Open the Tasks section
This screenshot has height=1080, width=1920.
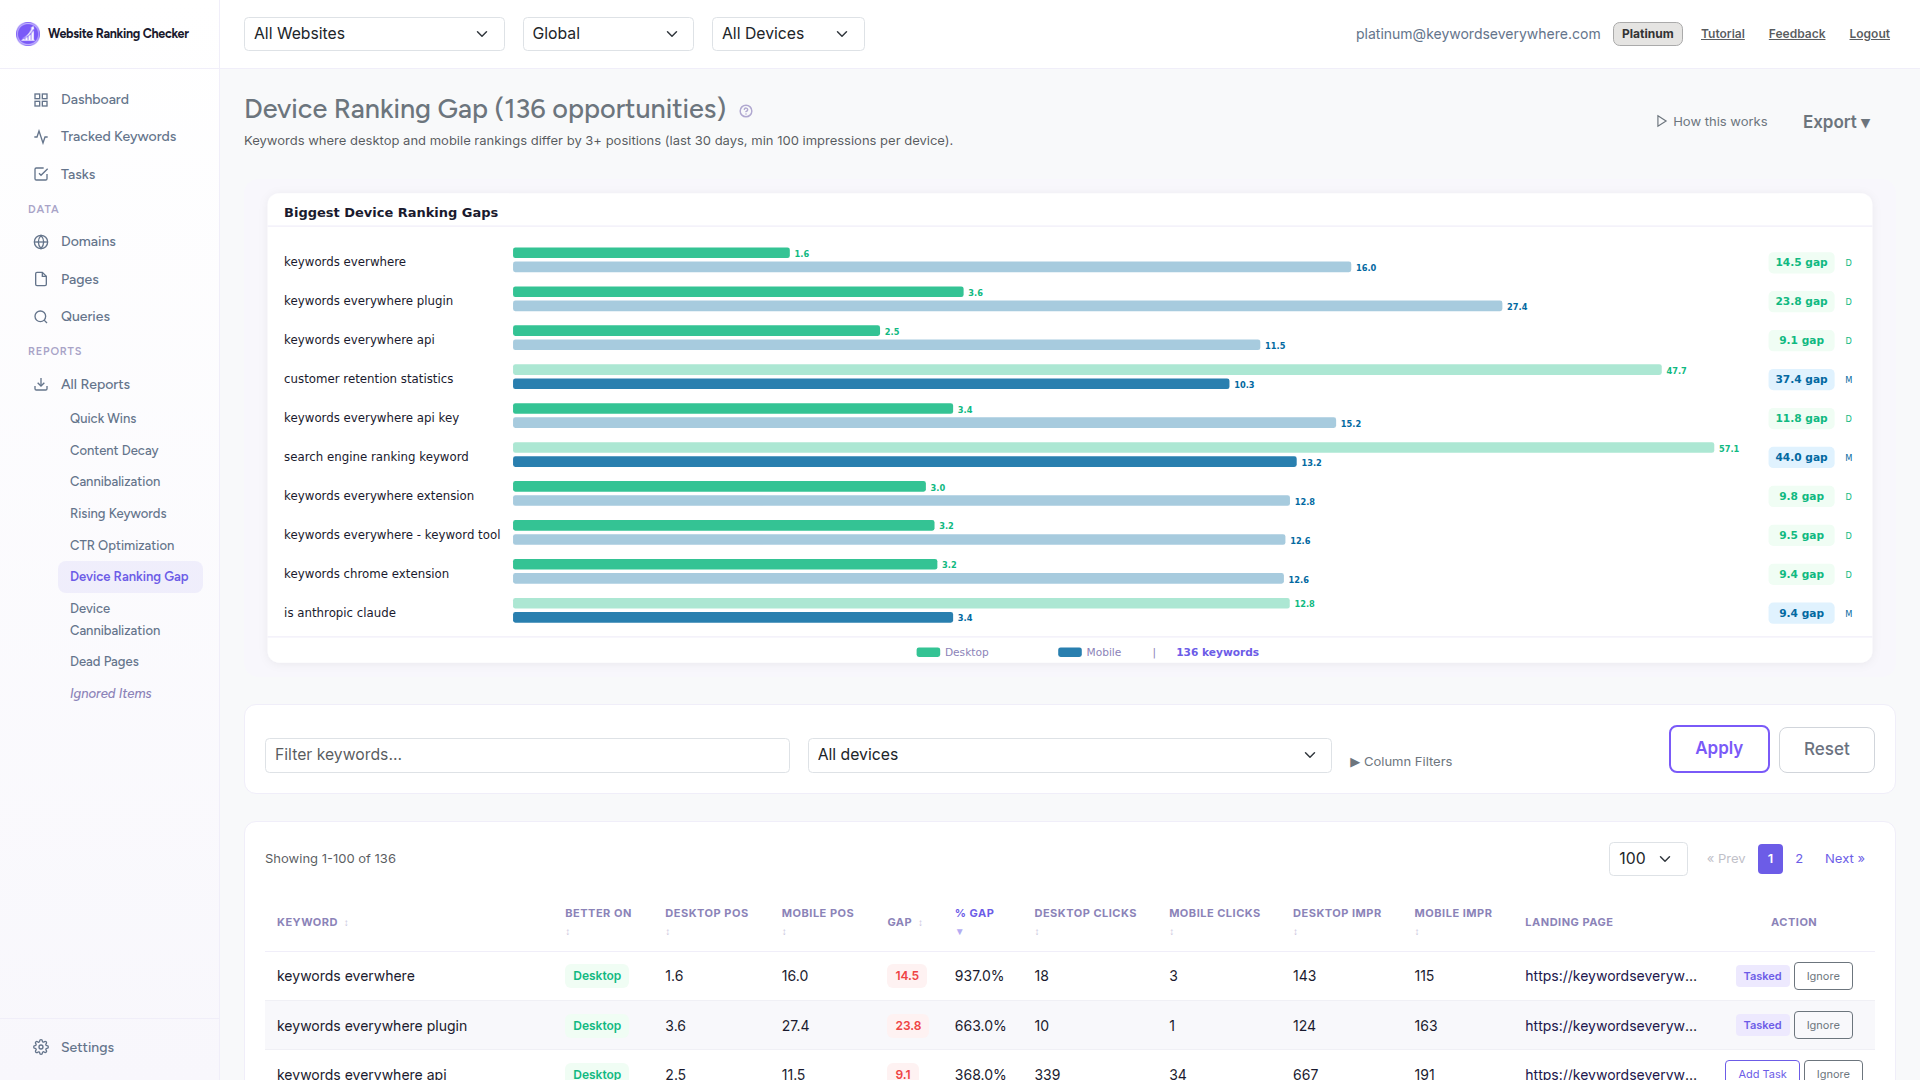click(79, 174)
